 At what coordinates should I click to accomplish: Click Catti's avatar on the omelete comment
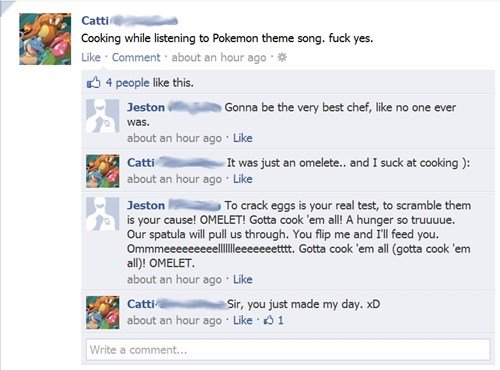103,171
